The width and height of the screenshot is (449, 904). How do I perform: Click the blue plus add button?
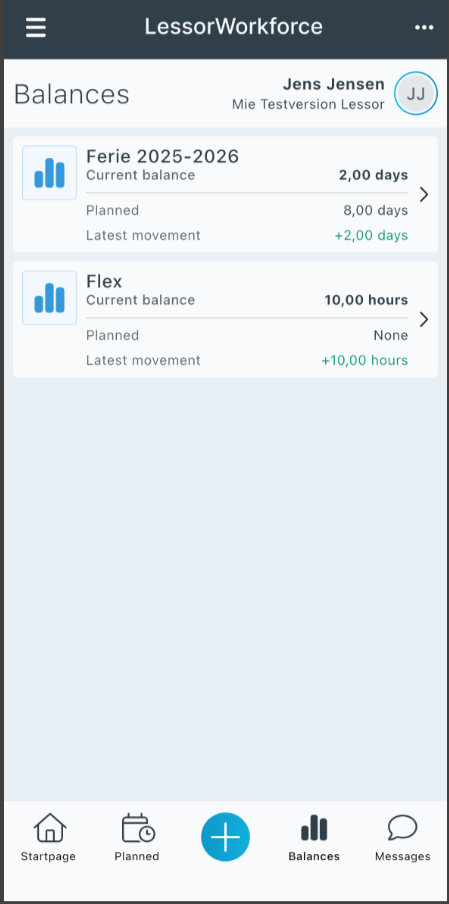click(x=225, y=837)
